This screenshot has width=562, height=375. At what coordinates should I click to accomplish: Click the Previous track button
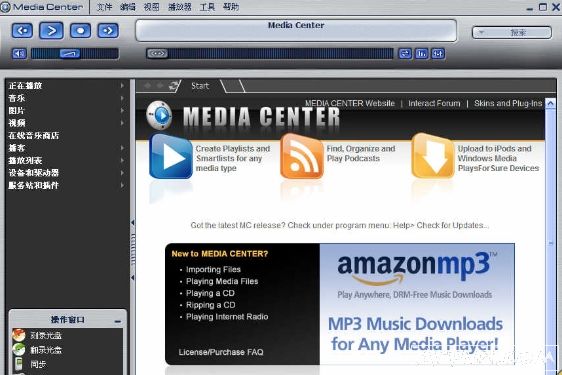[22, 30]
